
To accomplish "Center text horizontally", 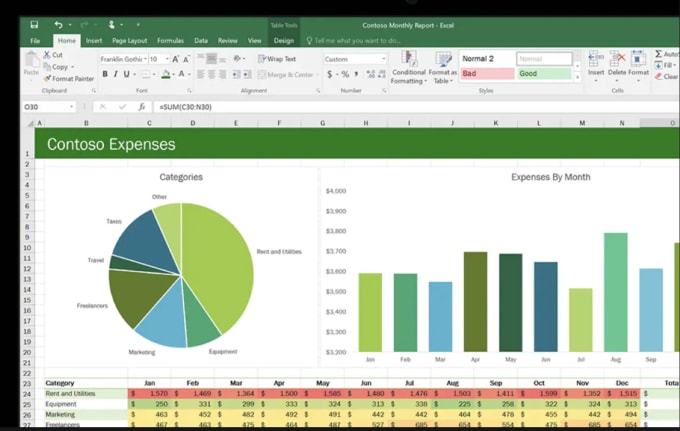I will [x=212, y=75].
